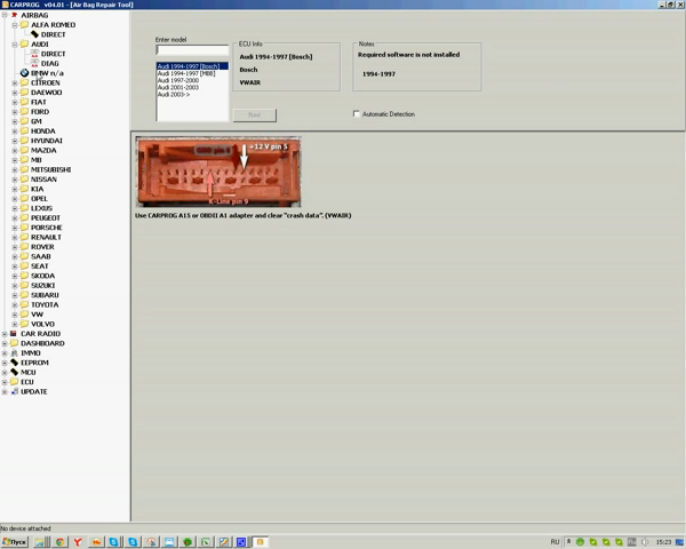Click the UPDATE icon in tree

[14, 392]
